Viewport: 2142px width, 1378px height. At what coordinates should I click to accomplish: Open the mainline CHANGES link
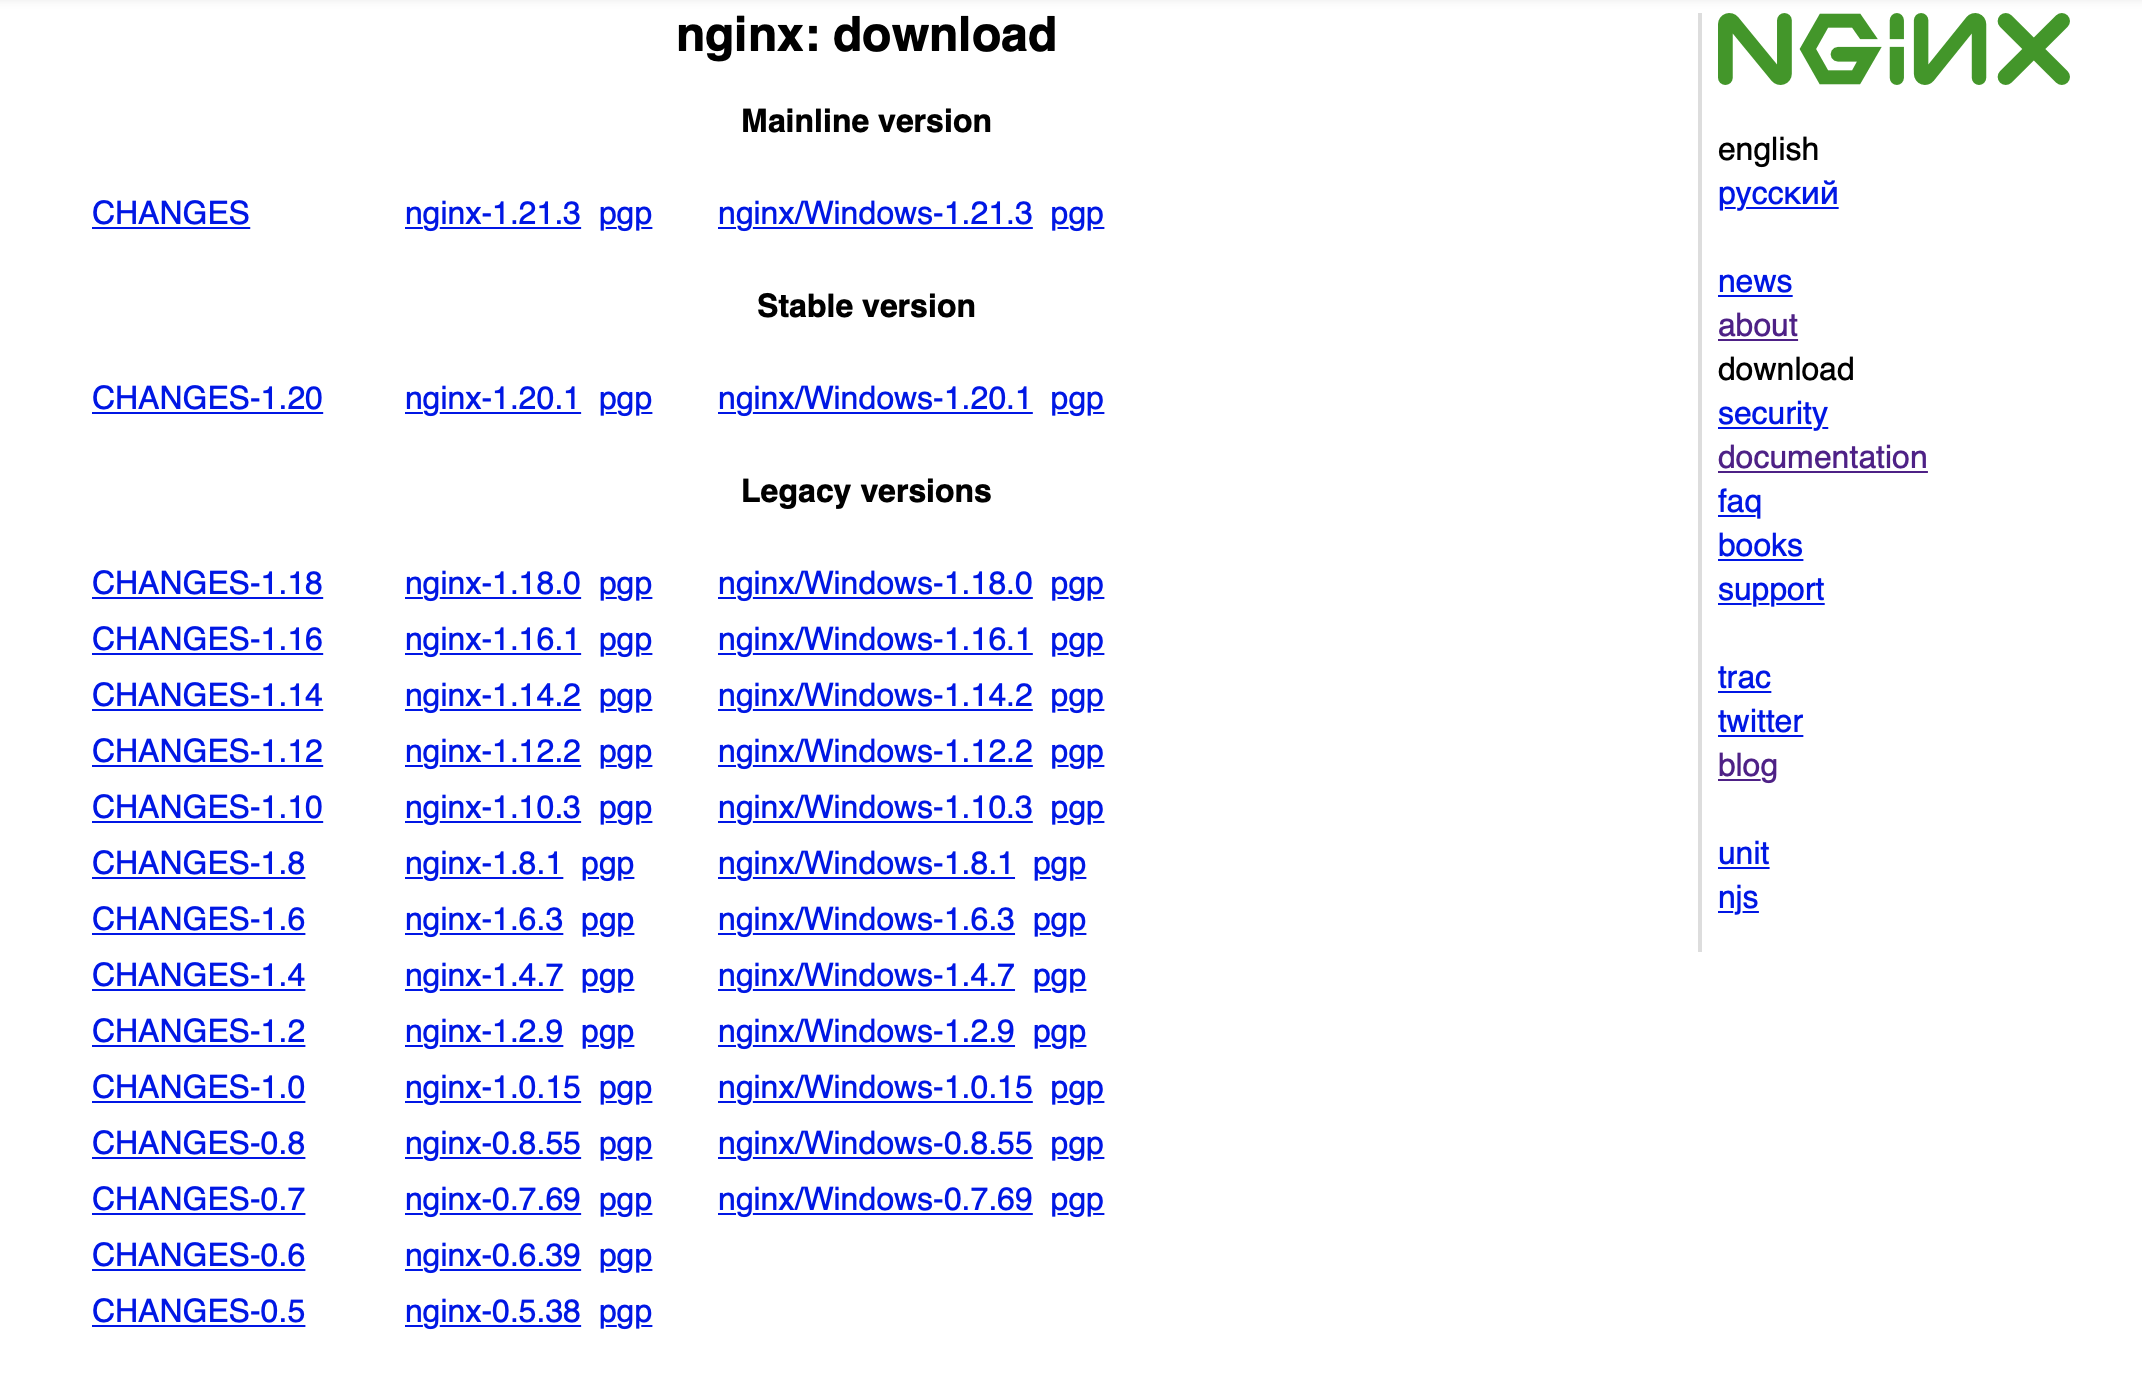tap(170, 213)
